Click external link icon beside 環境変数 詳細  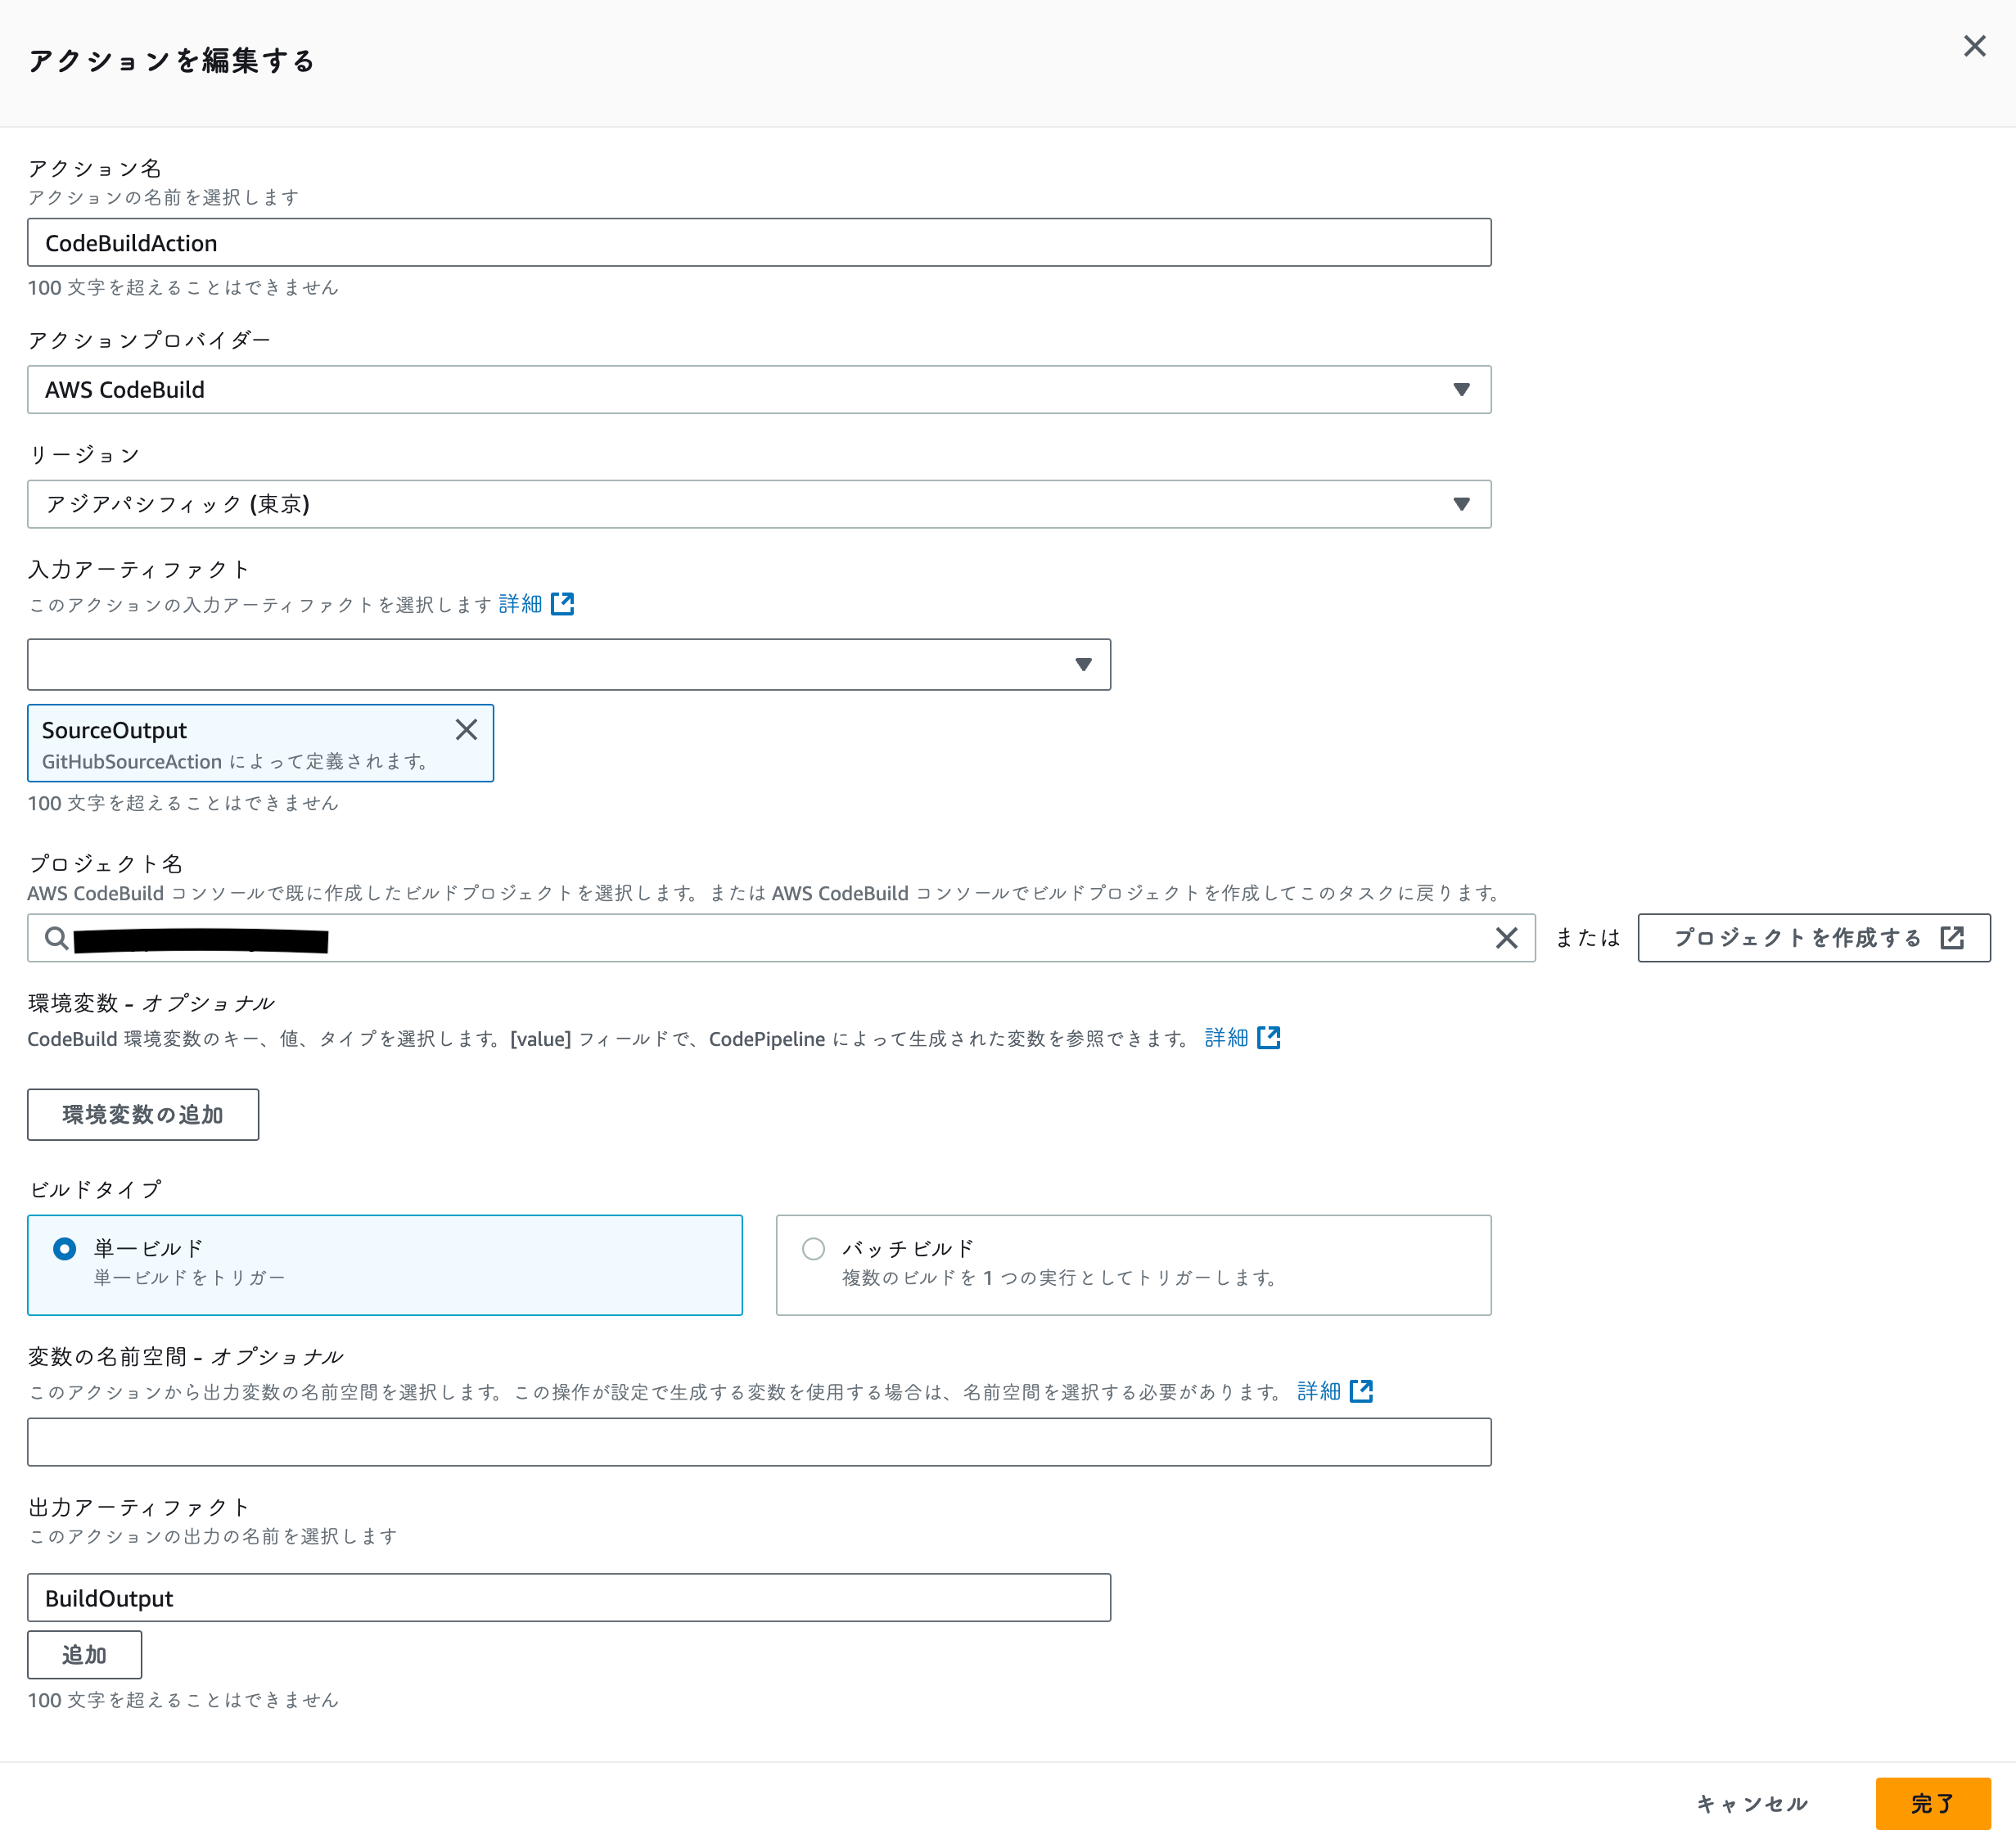(x=1270, y=1038)
